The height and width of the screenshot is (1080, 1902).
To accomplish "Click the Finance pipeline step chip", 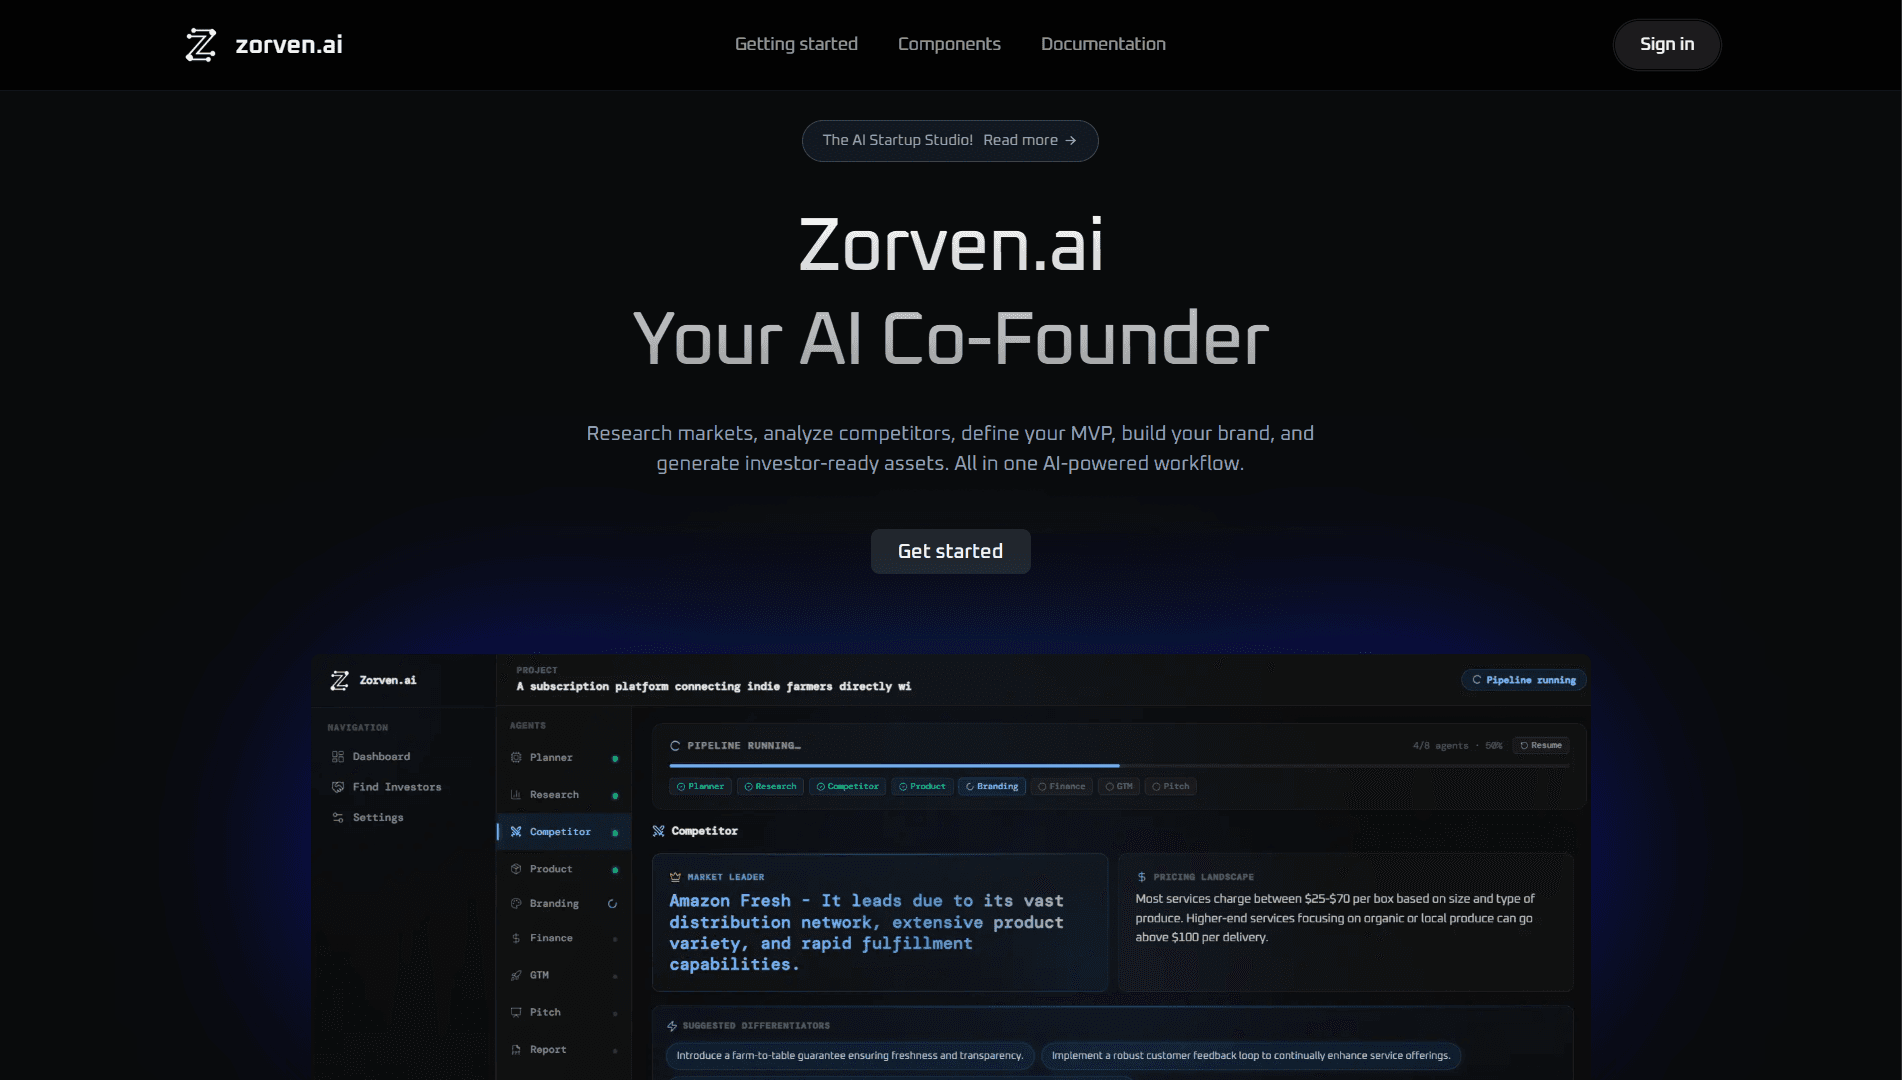I will (1061, 786).
